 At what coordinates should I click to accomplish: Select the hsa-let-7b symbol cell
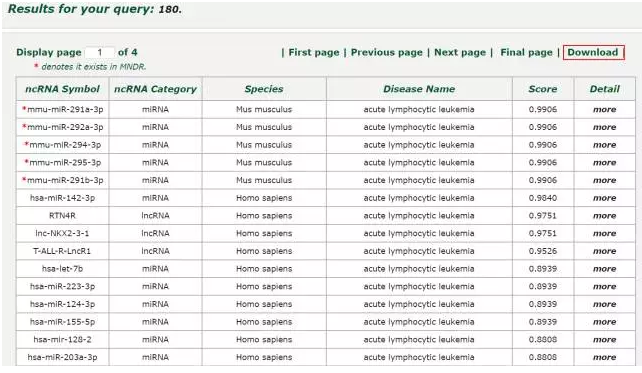click(63, 269)
